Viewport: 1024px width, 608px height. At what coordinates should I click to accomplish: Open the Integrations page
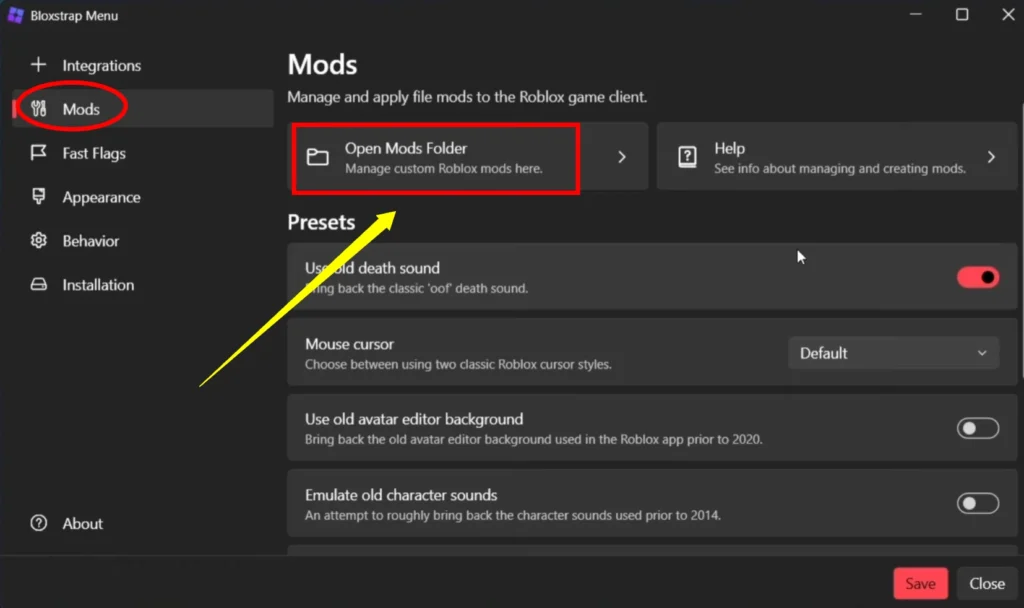[142, 65]
